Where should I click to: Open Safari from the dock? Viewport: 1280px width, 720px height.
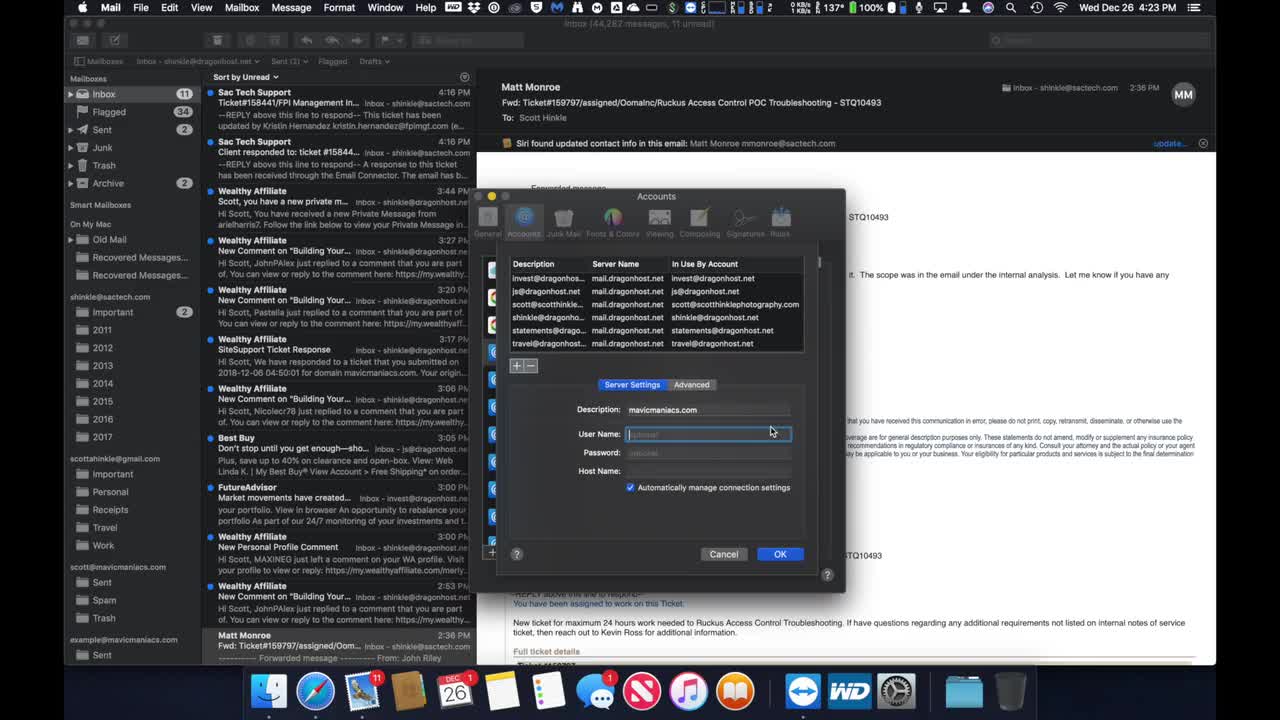pos(315,691)
